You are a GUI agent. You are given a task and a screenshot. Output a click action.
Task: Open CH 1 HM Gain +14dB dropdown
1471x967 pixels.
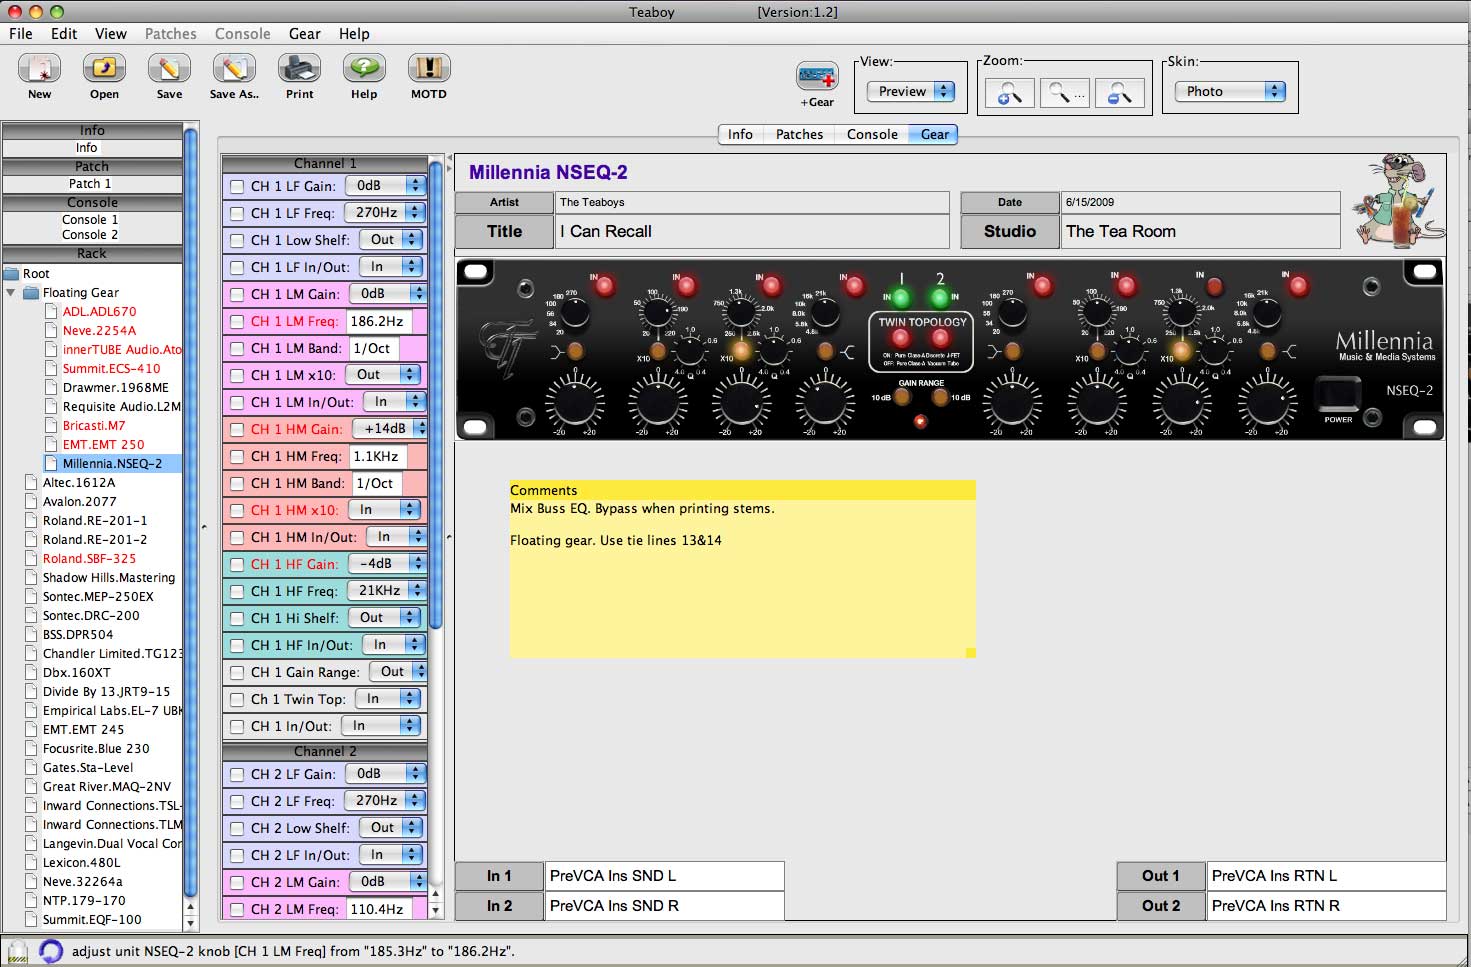[391, 428]
